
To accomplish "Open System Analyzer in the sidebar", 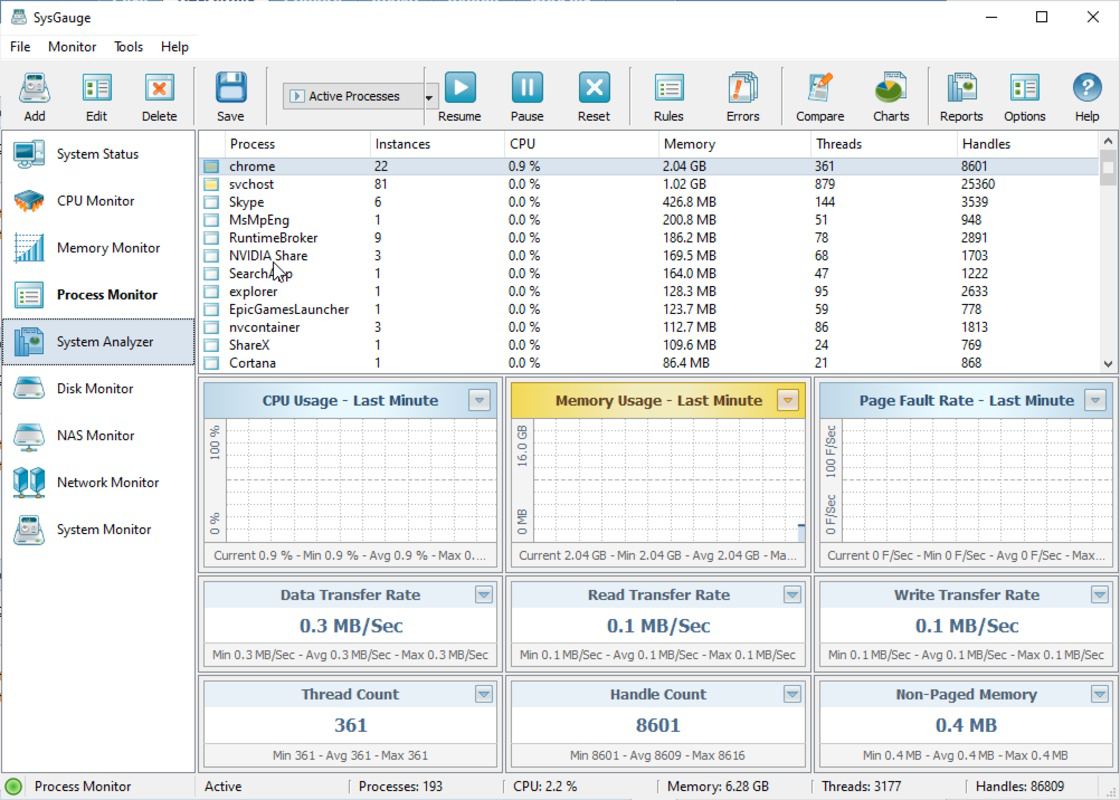I will click(x=99, y=342).
